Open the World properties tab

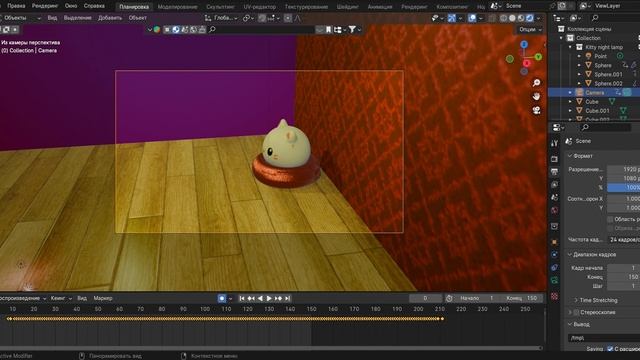[554, 211]
